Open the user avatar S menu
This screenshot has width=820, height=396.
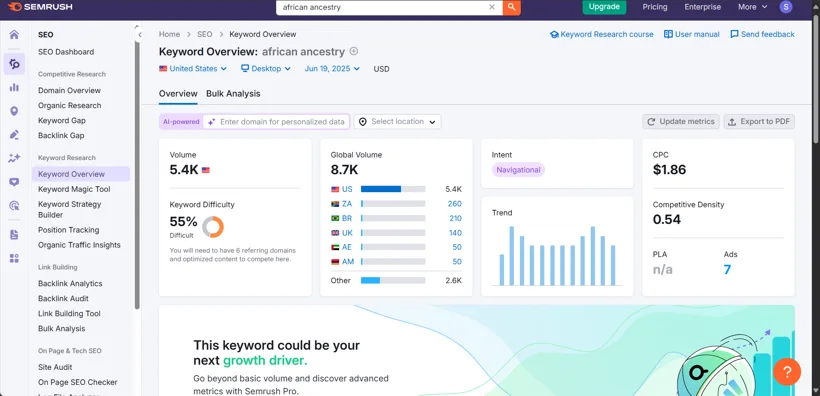(785, 7)
